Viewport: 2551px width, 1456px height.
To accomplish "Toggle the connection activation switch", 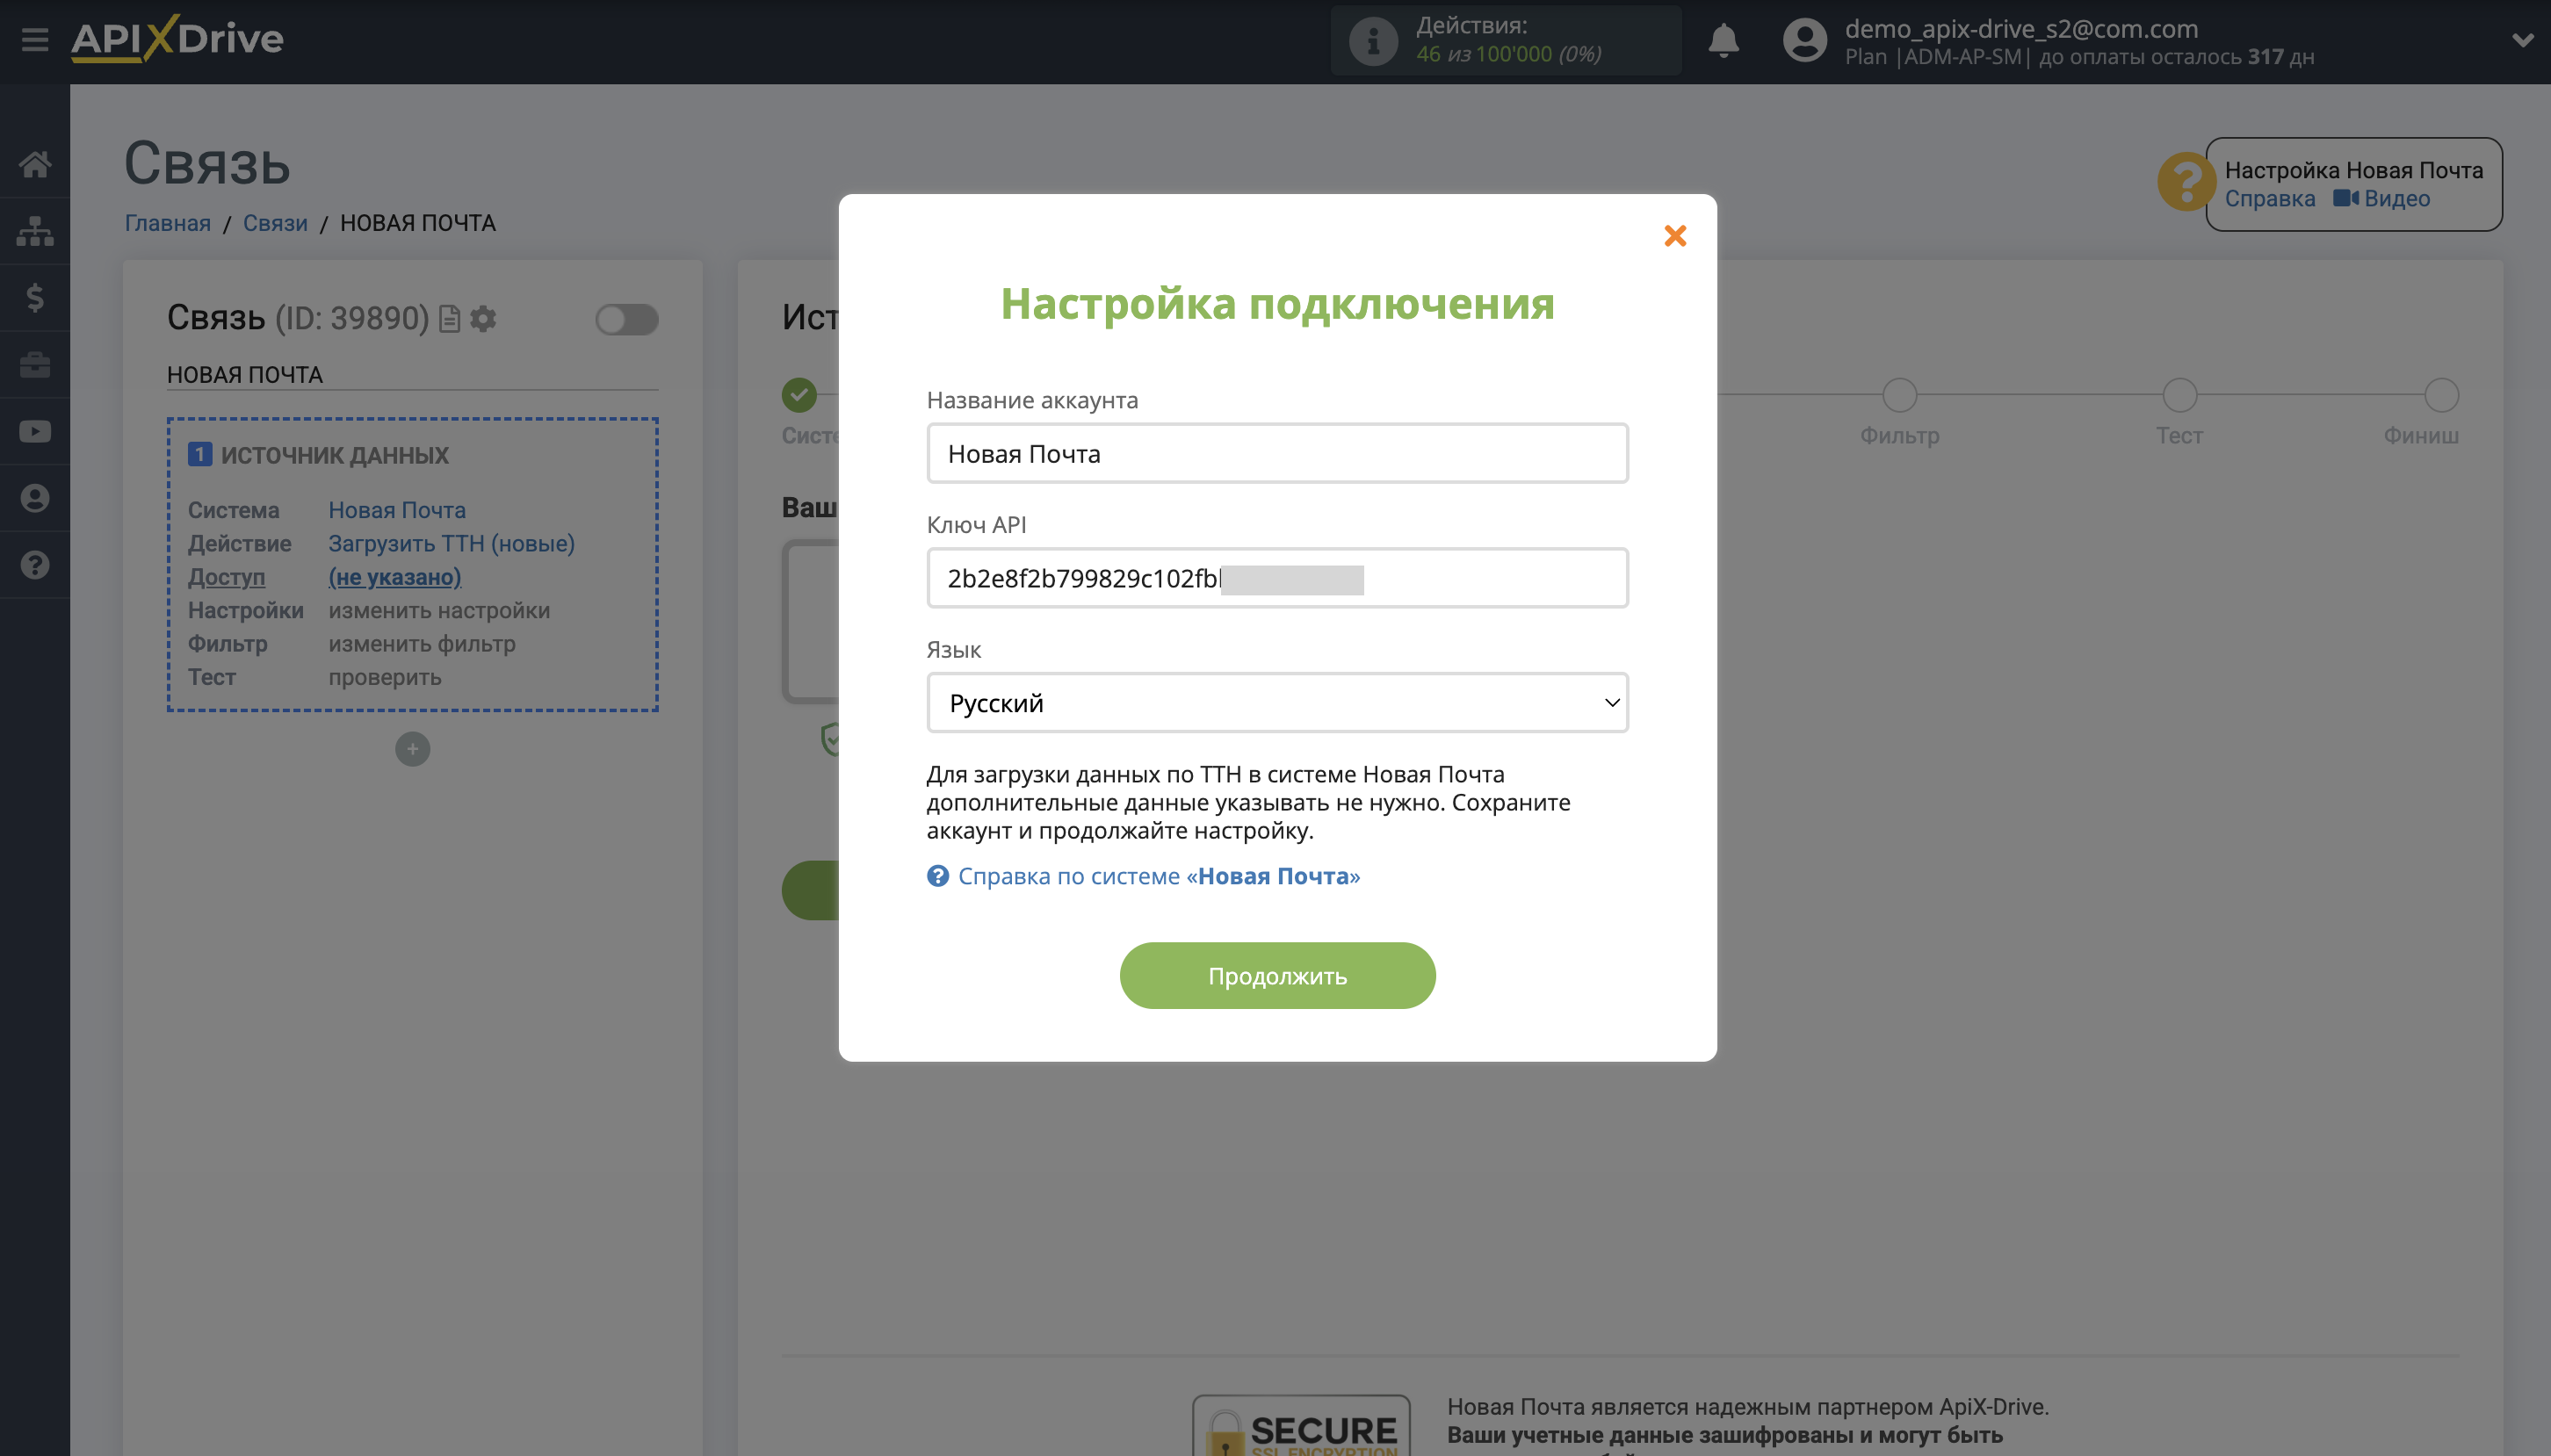I will 627,318.
